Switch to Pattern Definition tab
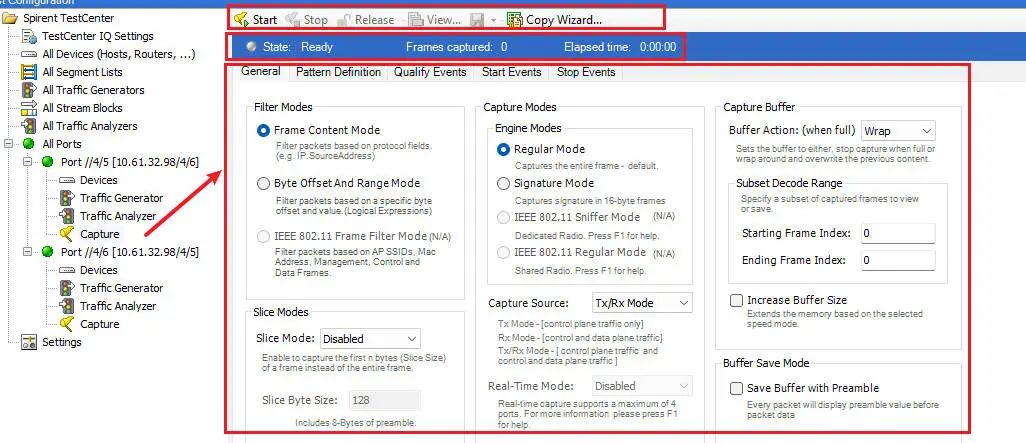1026x443 pixels. pyautogui.click(x=337, y=72)
